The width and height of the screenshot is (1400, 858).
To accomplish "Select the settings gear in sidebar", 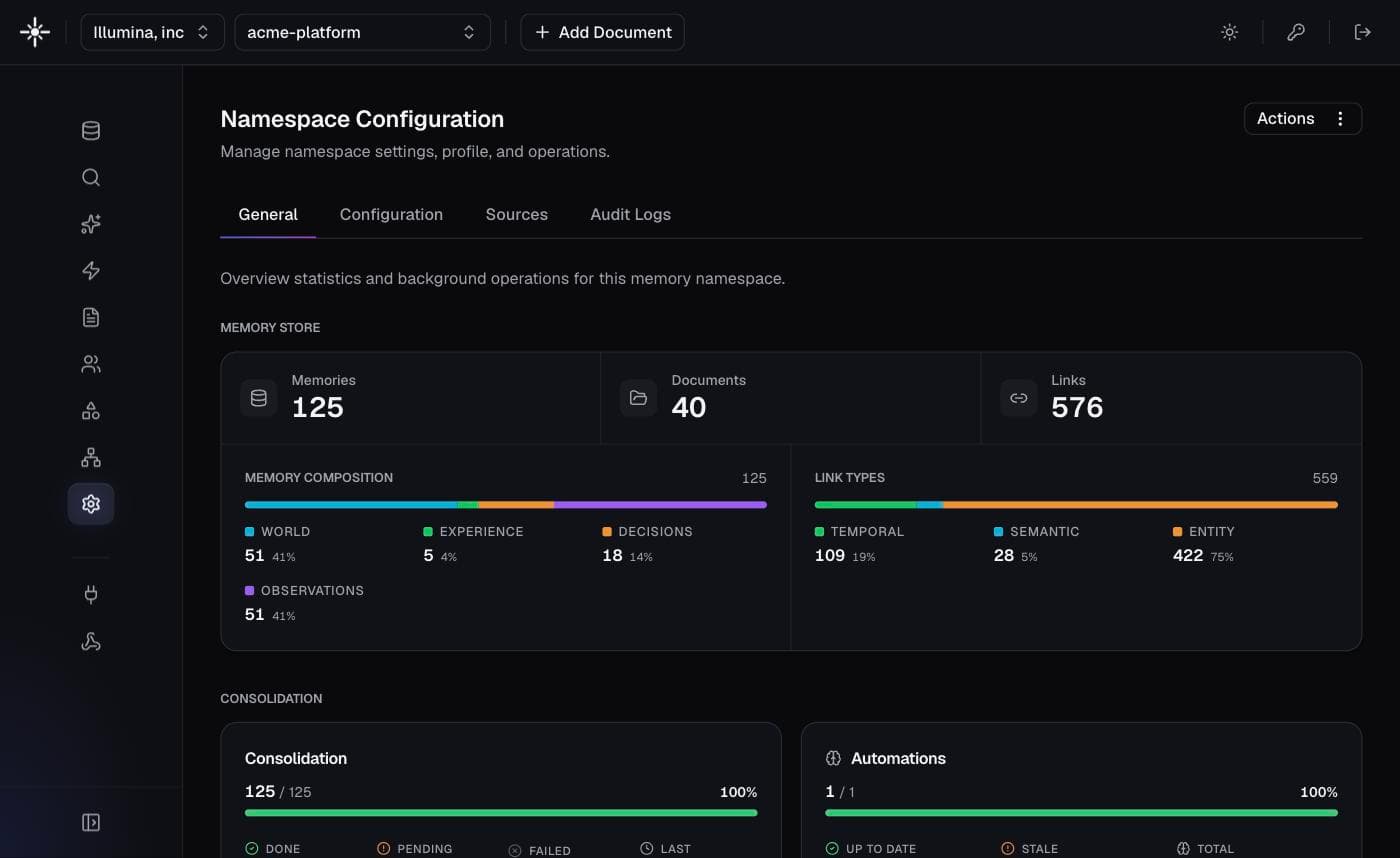I will pyautogui.click(x=91, y=504).
